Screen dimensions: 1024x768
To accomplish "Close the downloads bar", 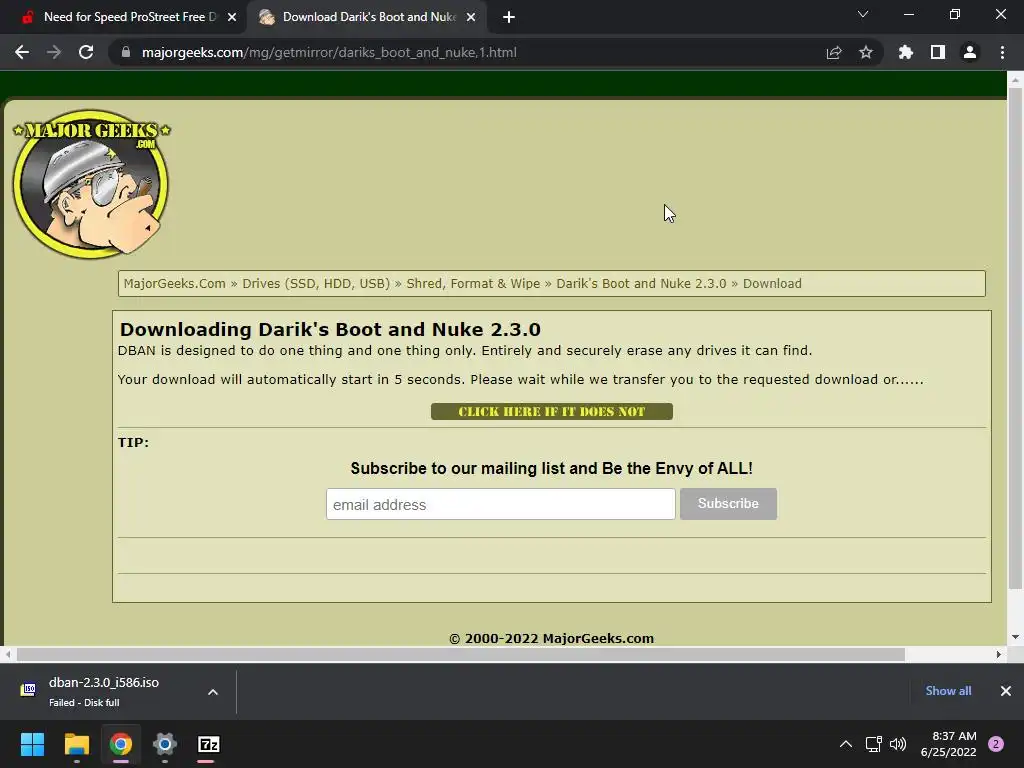I will 1006,690.
